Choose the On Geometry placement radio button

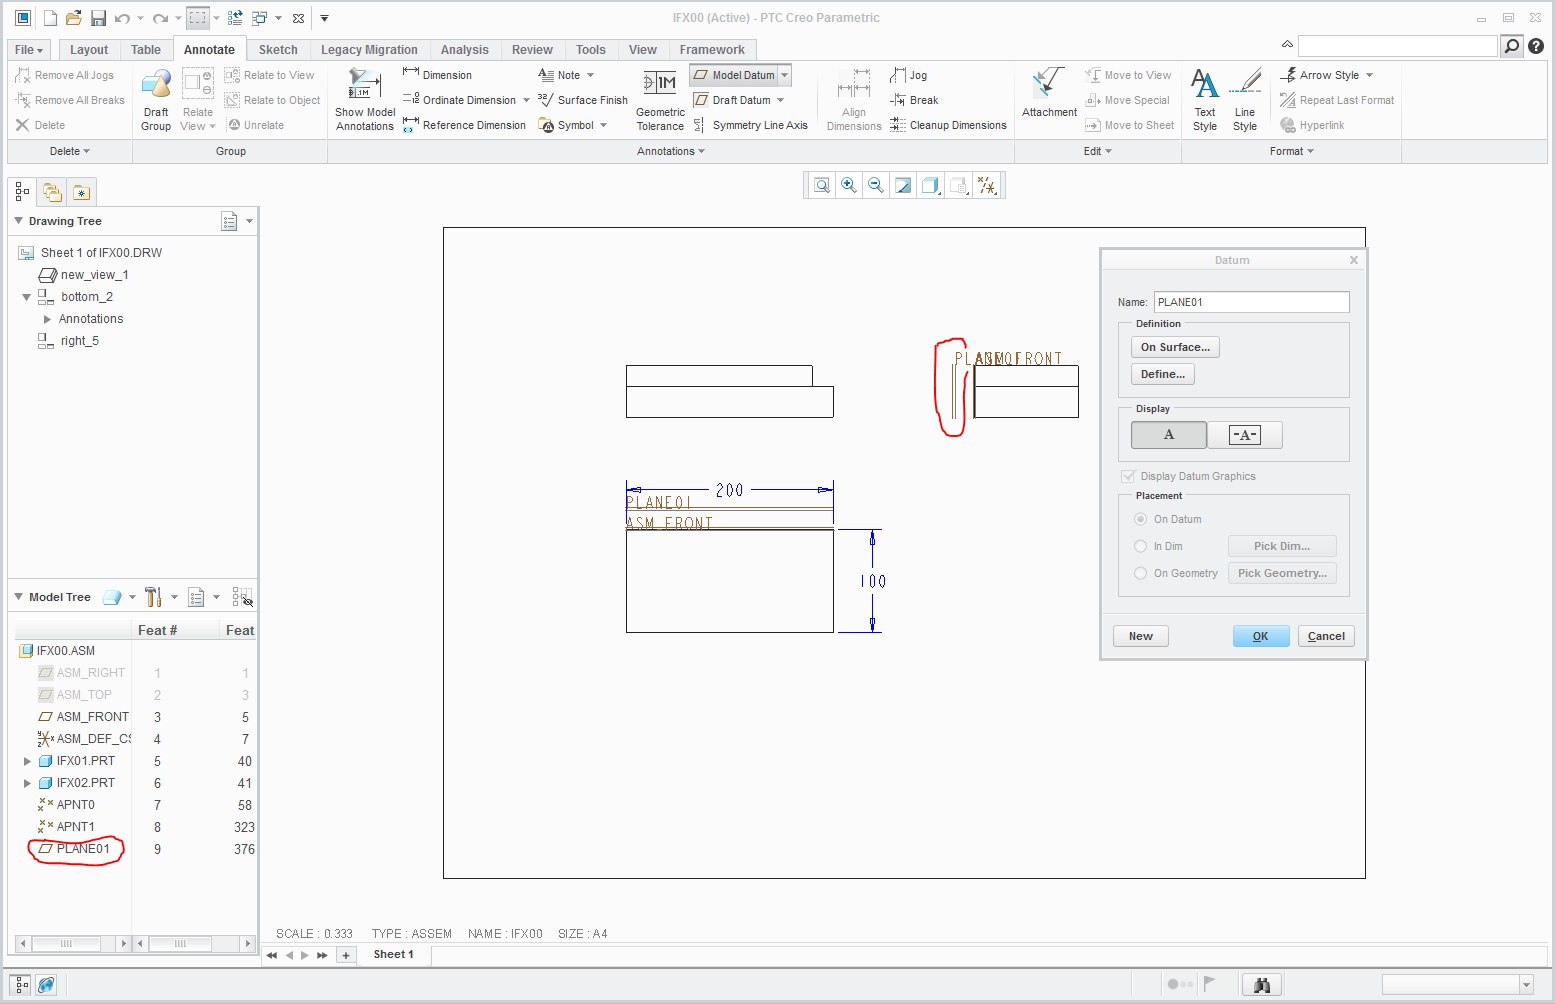(1140, 574)
